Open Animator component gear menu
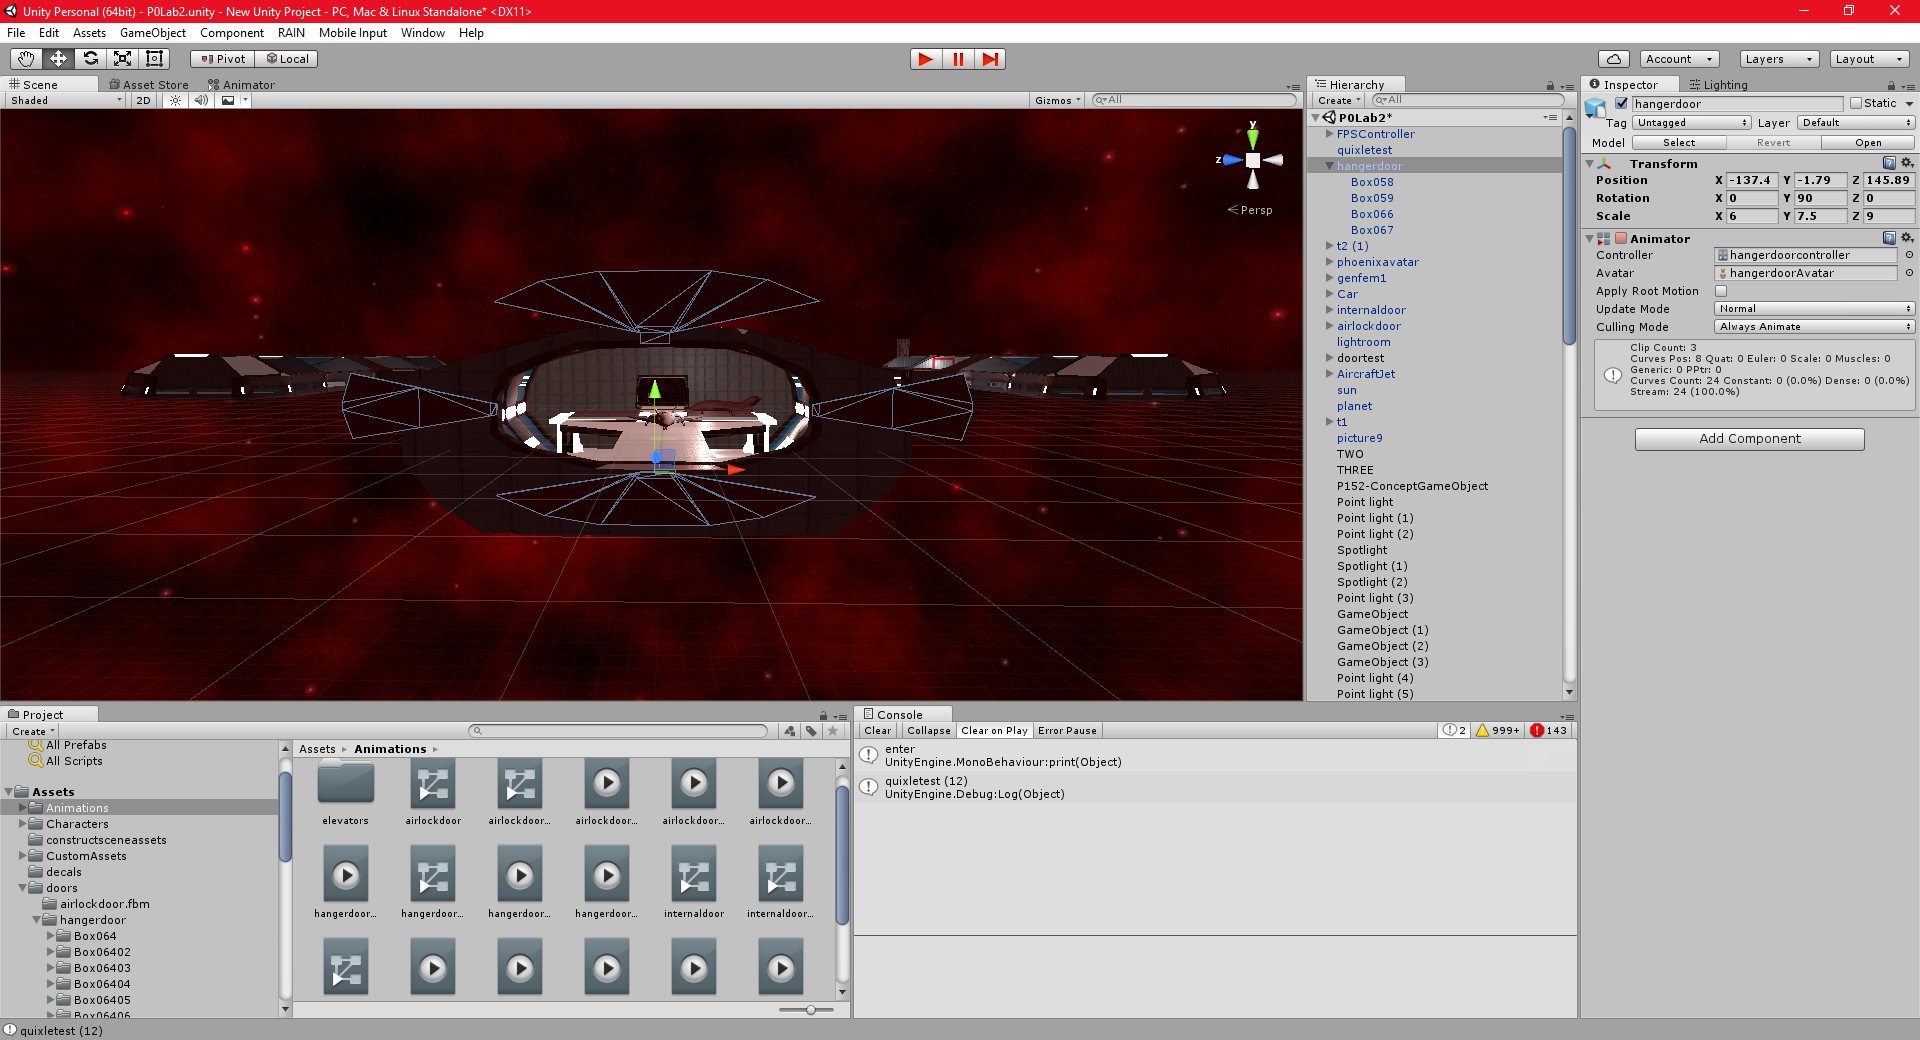The image size is (1920, 1040). (1906, 238)
